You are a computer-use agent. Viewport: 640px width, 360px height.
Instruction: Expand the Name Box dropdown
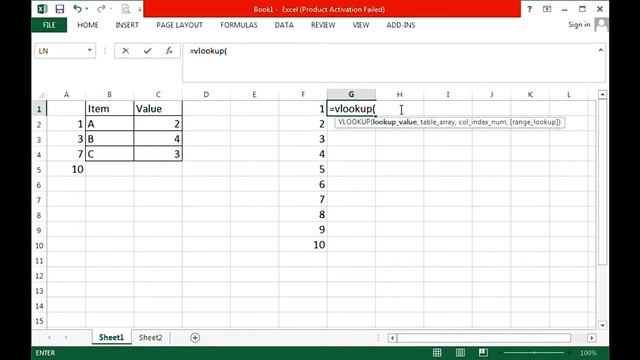tap(89, 51)
